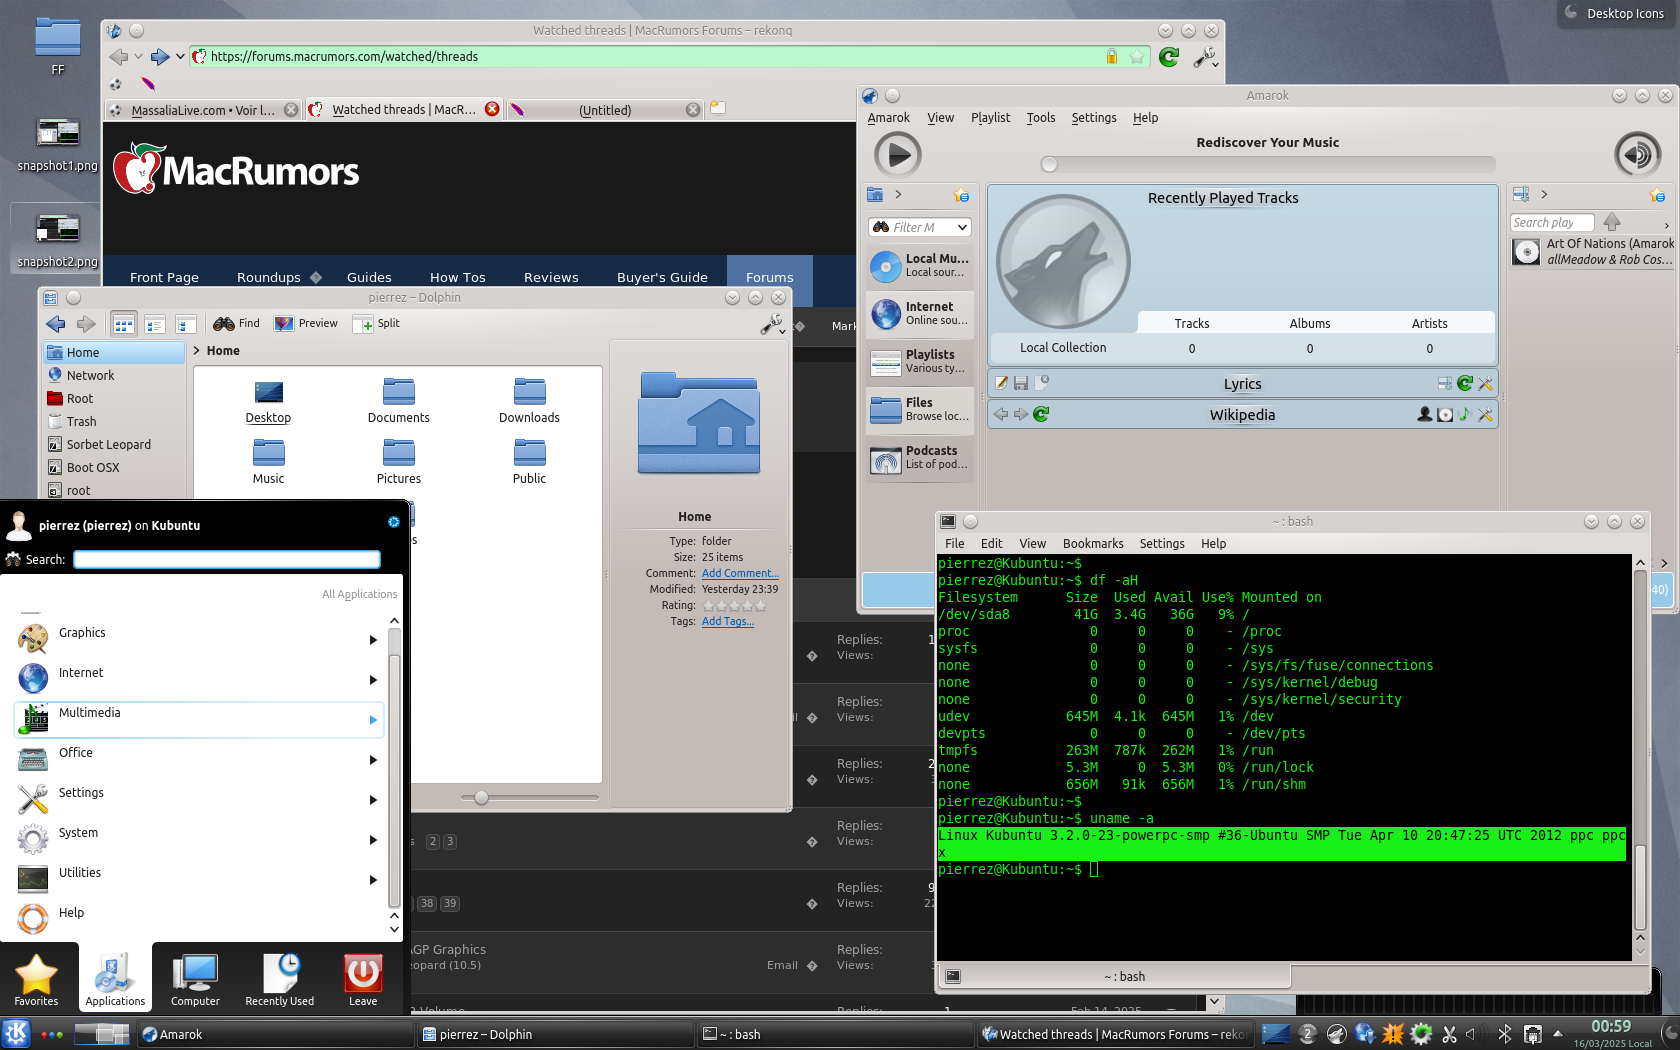Viewport: 1680px width, 1050px height.
Task: Toggle Dolphin Preview mode
Action: pyautogui.click(x=306, y=324)
